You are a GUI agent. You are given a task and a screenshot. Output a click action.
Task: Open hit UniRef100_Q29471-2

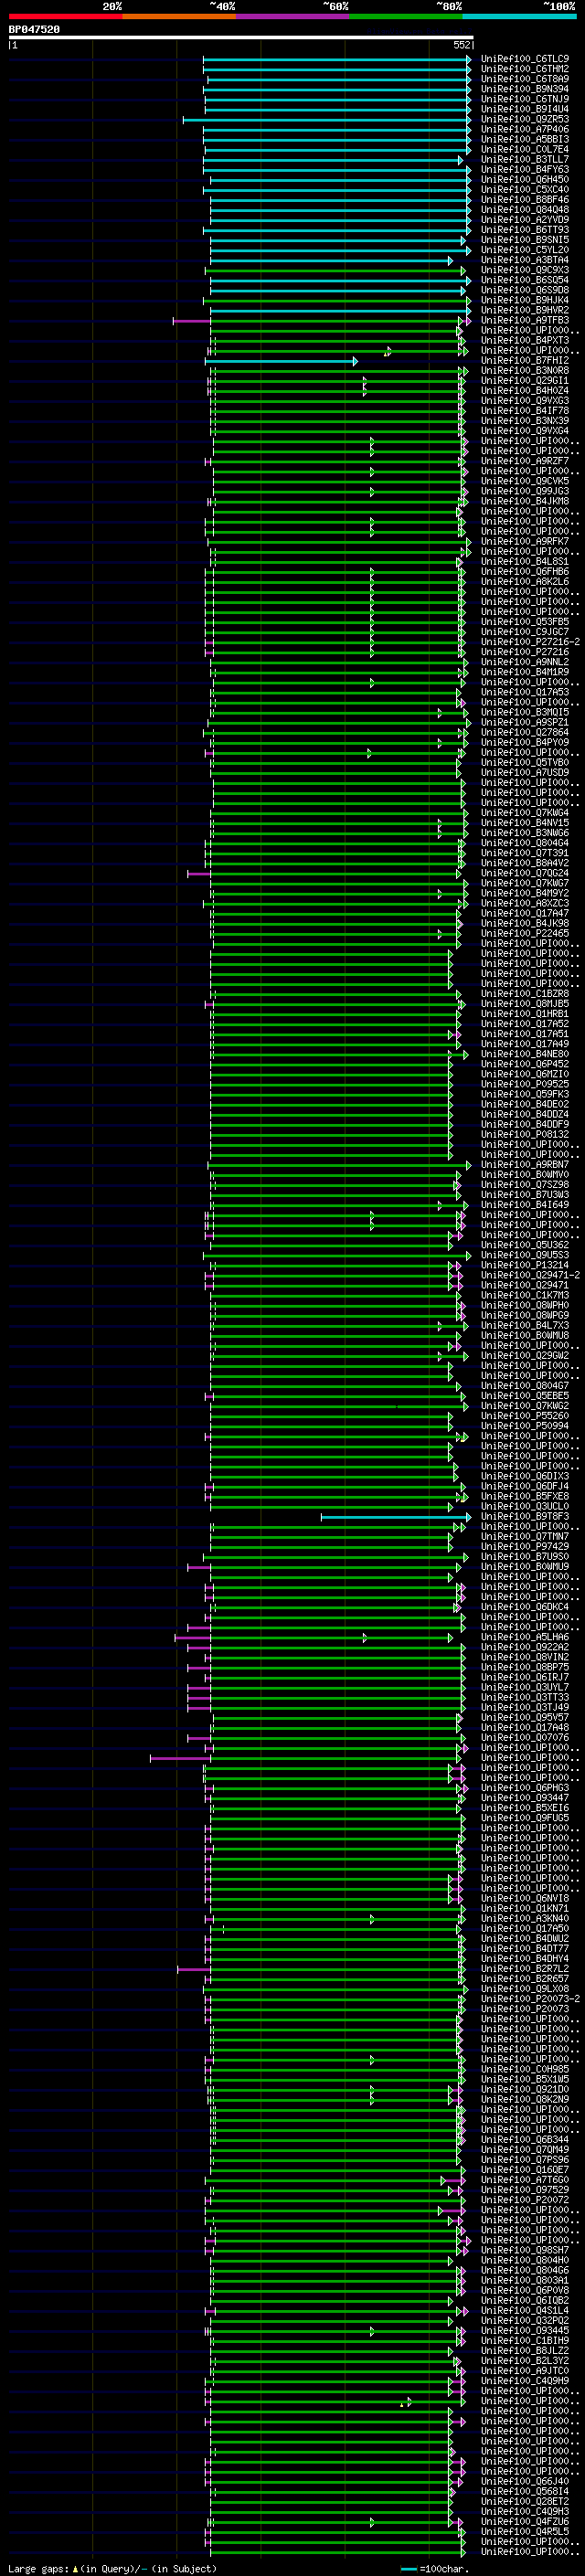click(x=530, y=1275)
